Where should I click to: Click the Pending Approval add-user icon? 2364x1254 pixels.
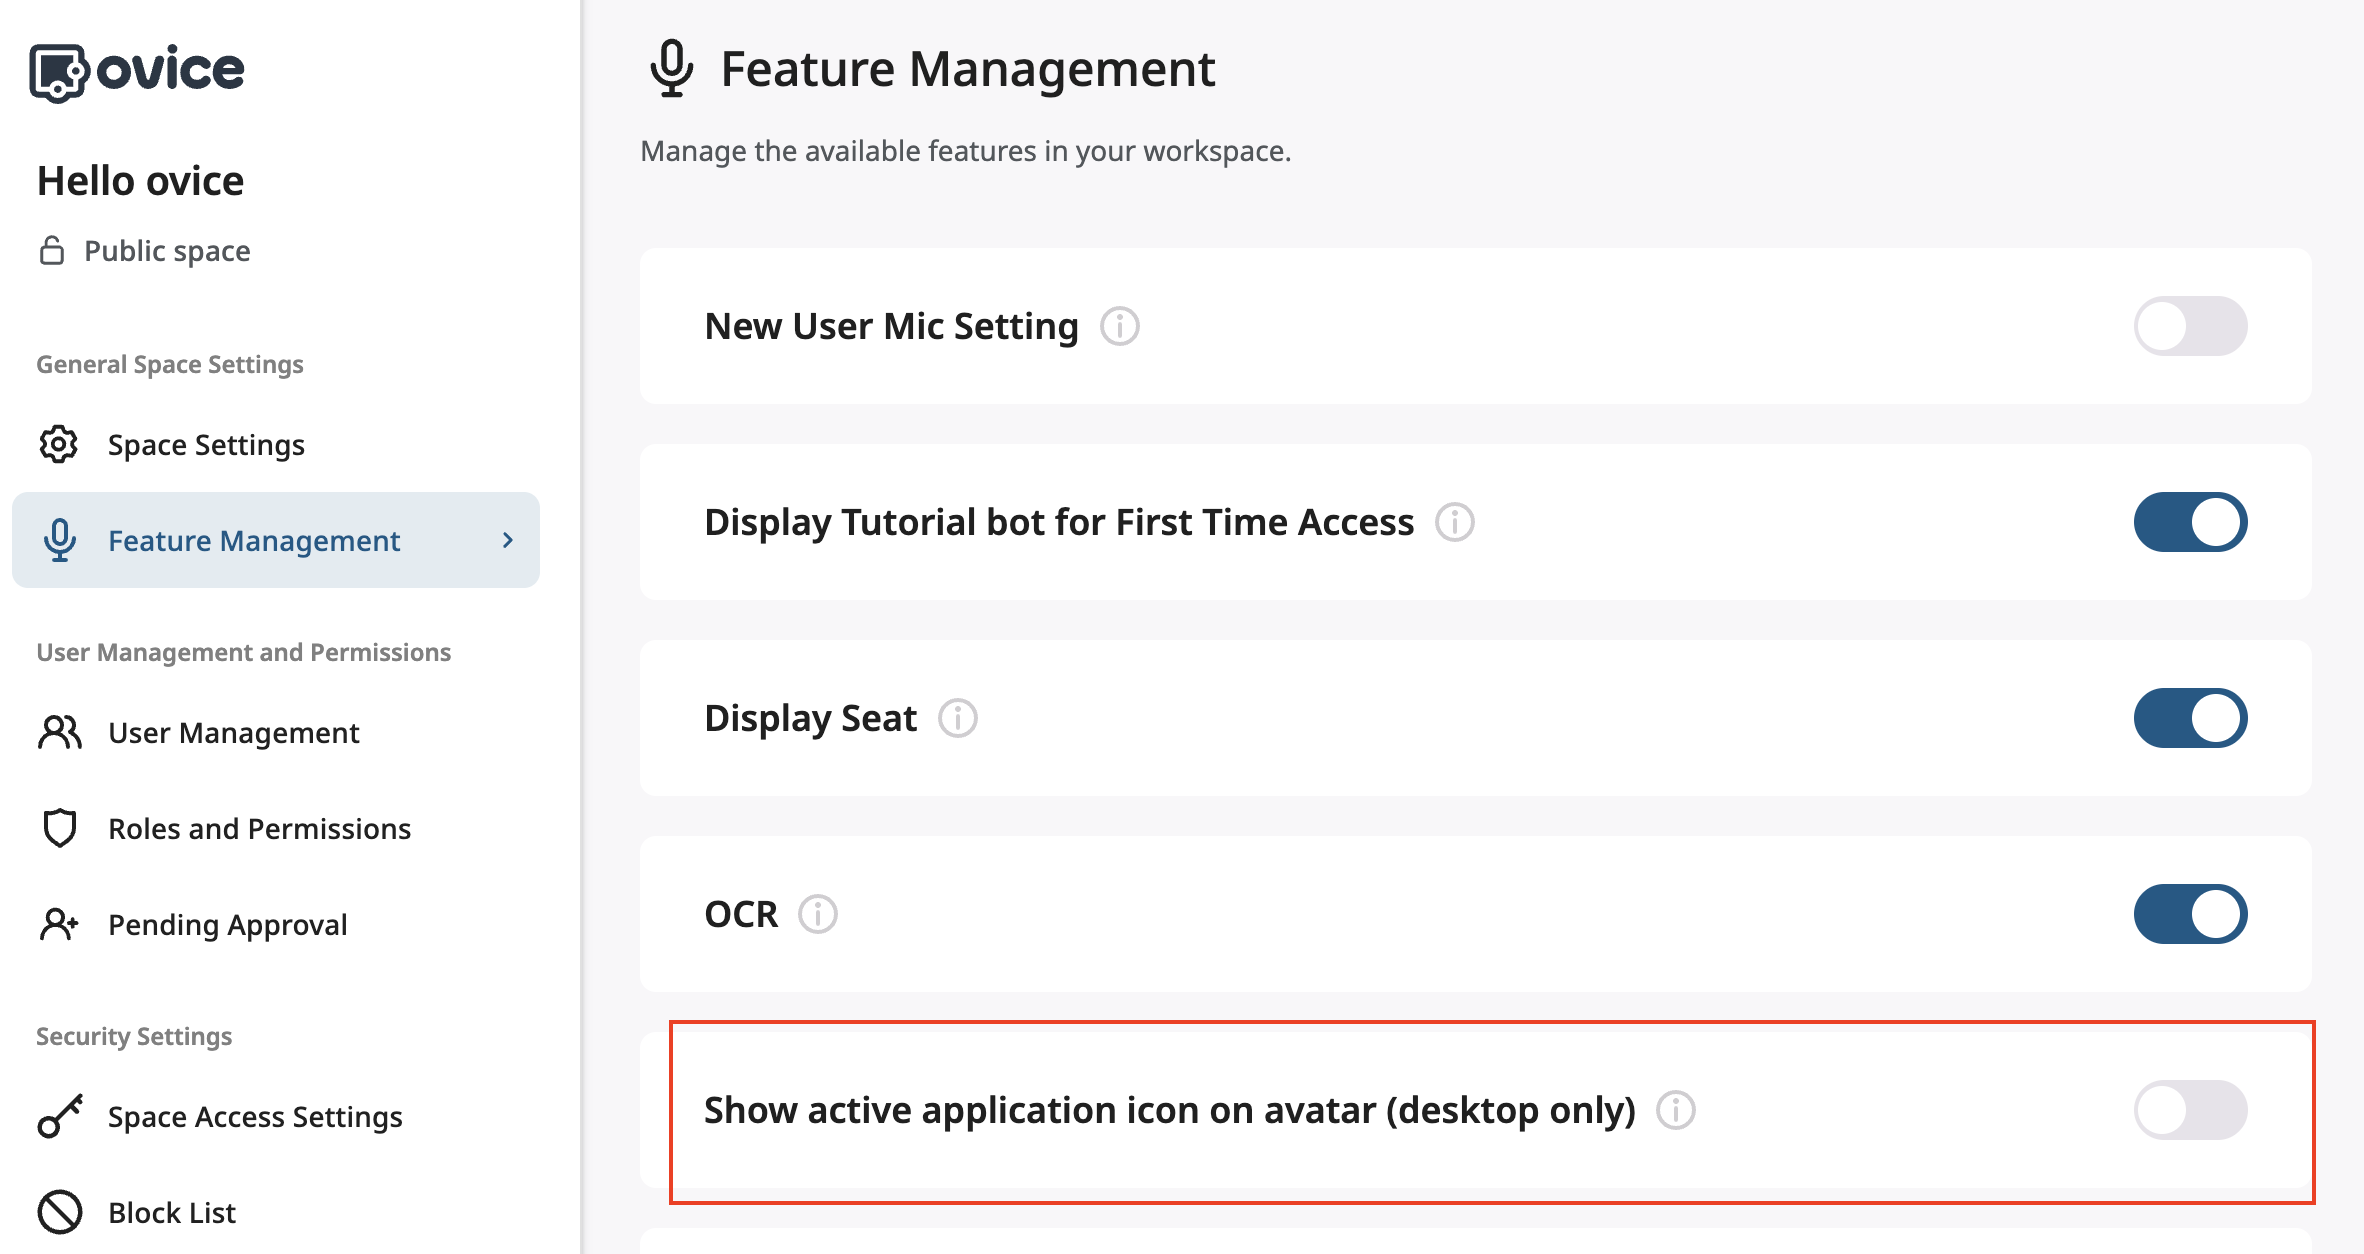59,923
